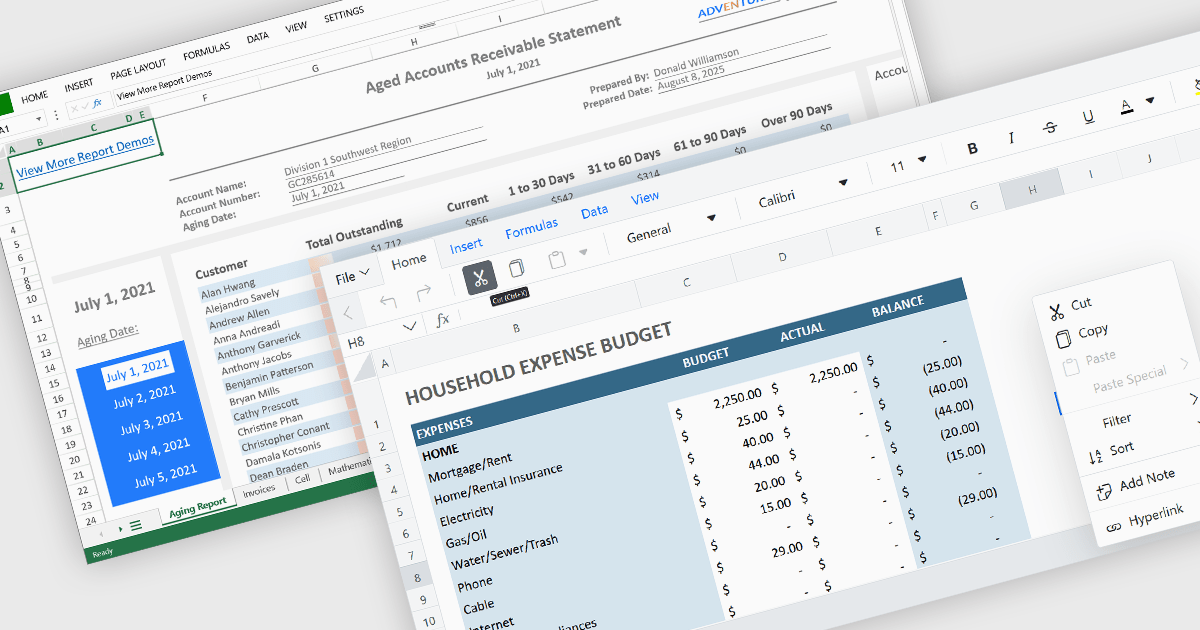The image size is (1200, 630).
Task: Open the font color dropdown arrow
Action: point(1149,100)
